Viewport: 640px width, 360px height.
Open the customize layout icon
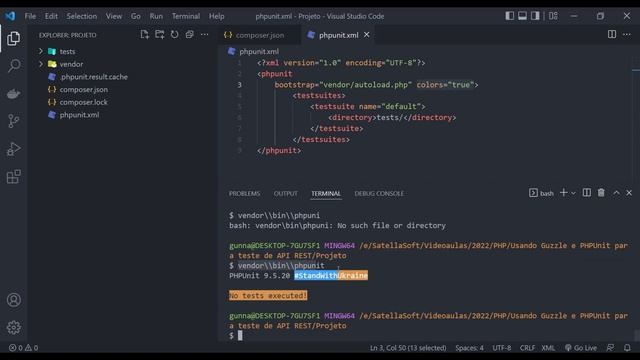click(x=553, y=16)
